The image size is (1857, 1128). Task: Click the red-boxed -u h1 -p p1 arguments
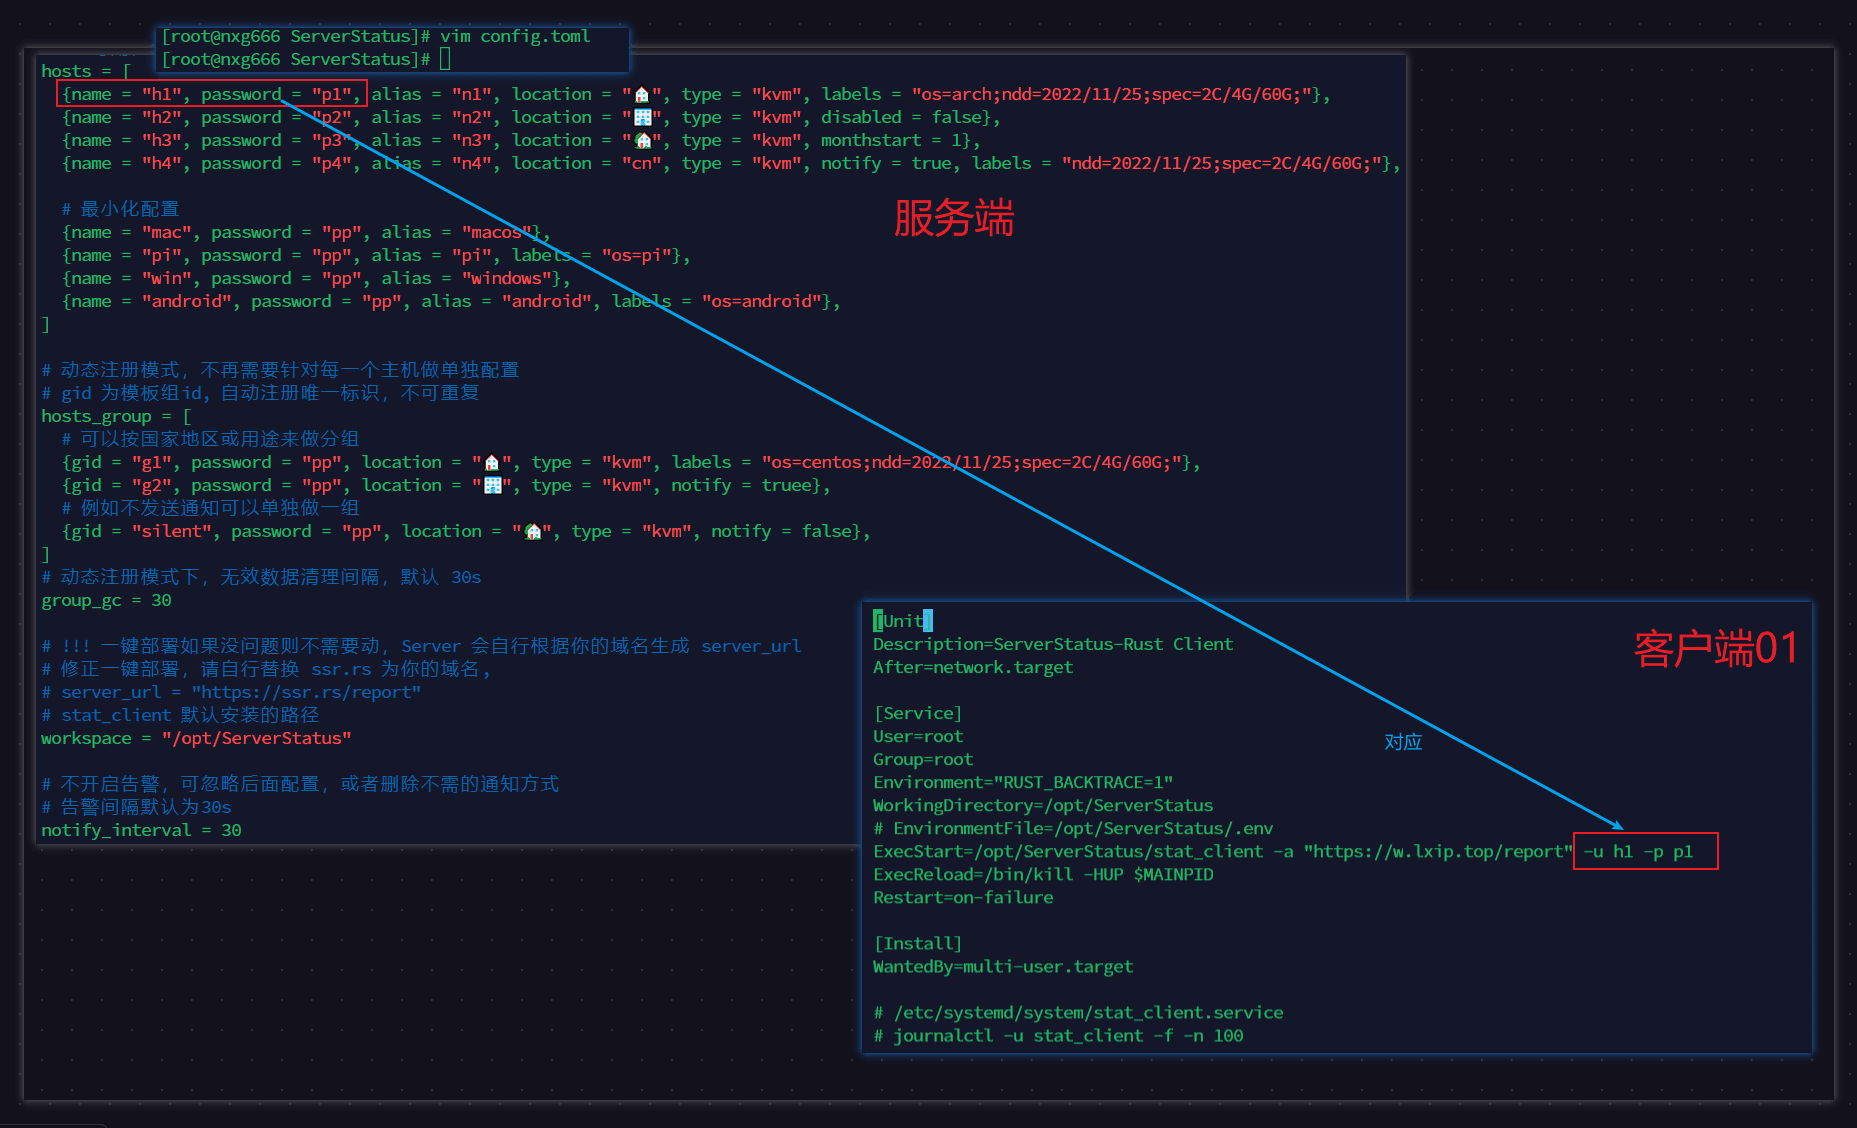click(1646, 851)
